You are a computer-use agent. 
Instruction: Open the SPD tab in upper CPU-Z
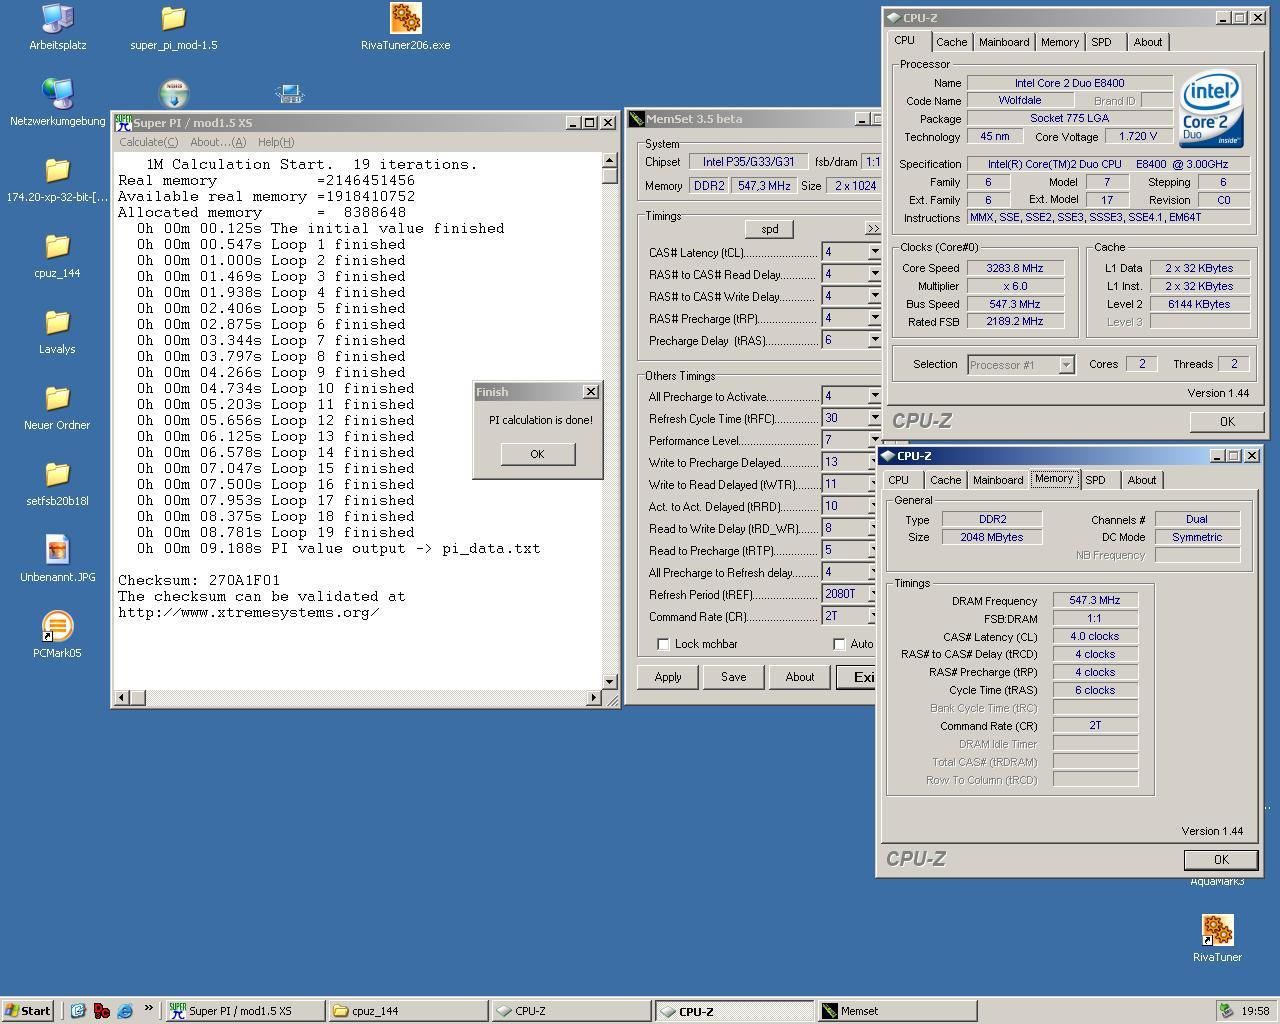(x=1101, y=42)
